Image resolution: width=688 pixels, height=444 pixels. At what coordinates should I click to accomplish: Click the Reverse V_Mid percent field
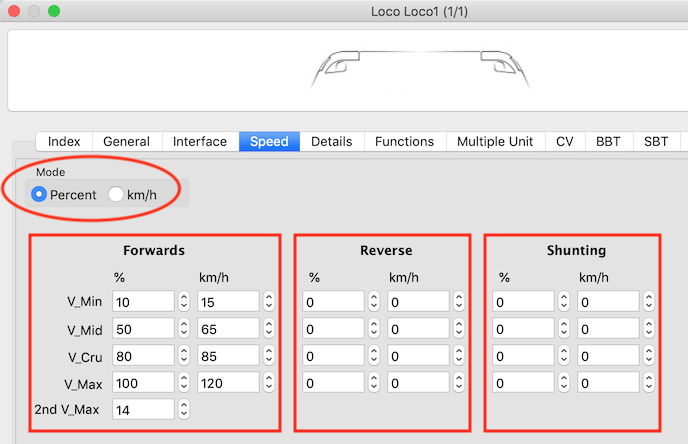[x=334, y=328]
